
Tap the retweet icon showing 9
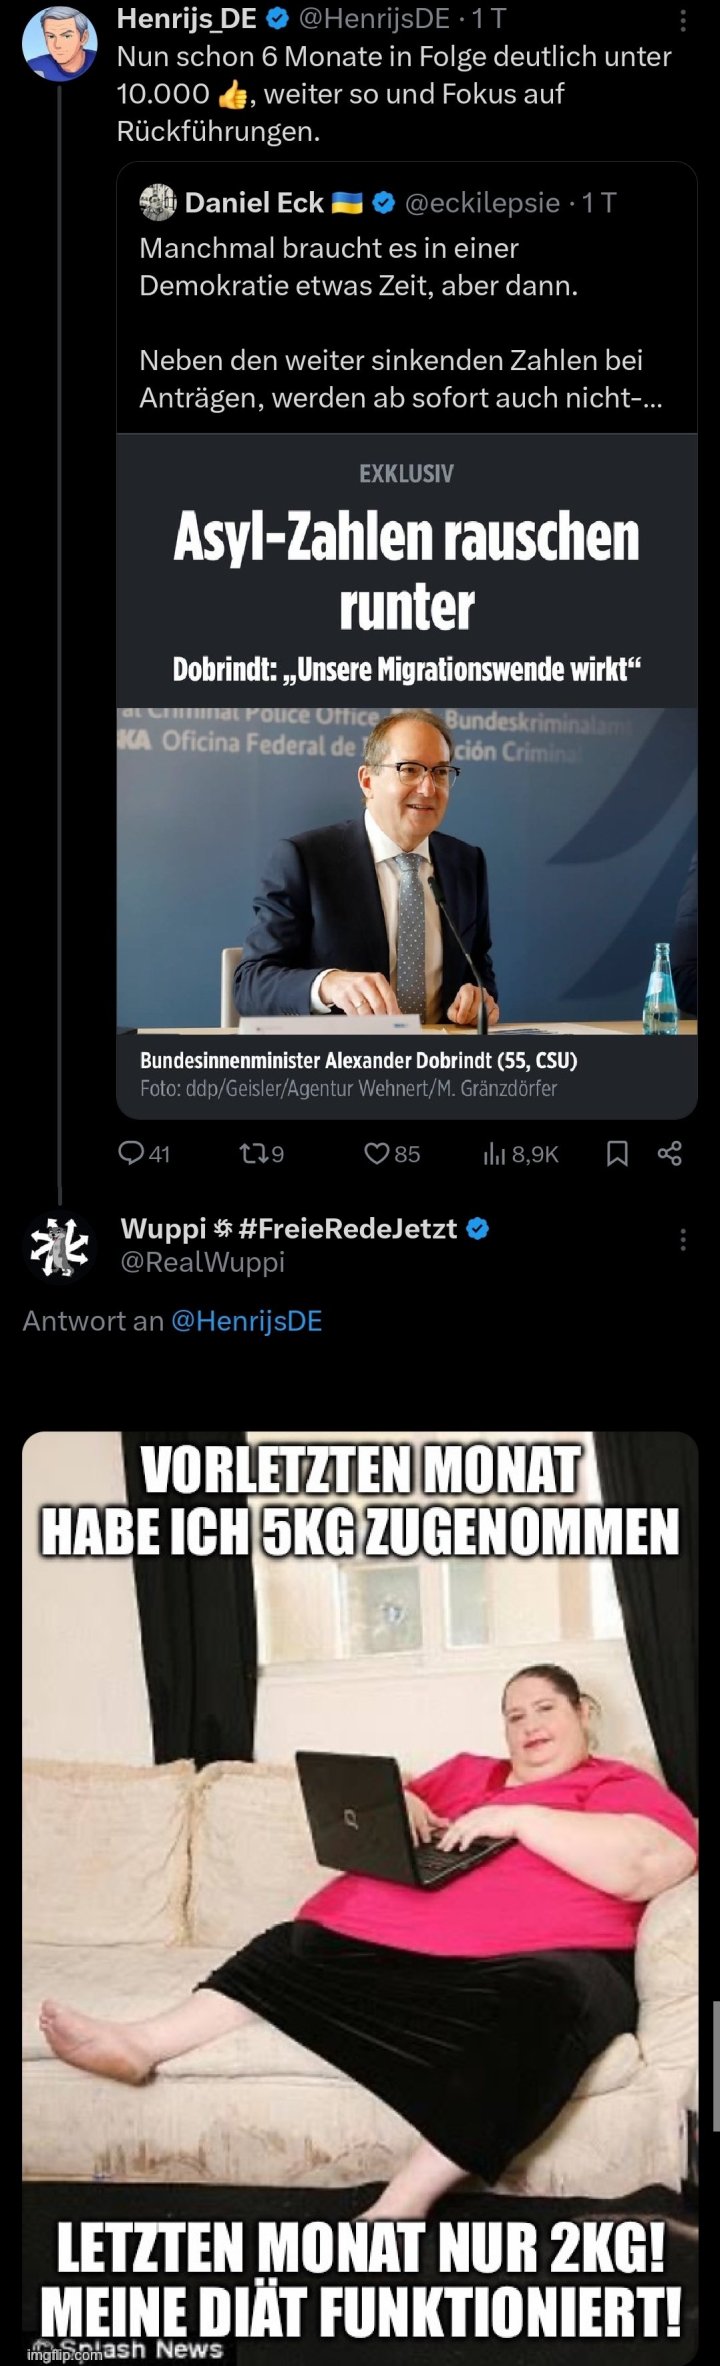coord(251,1154)
